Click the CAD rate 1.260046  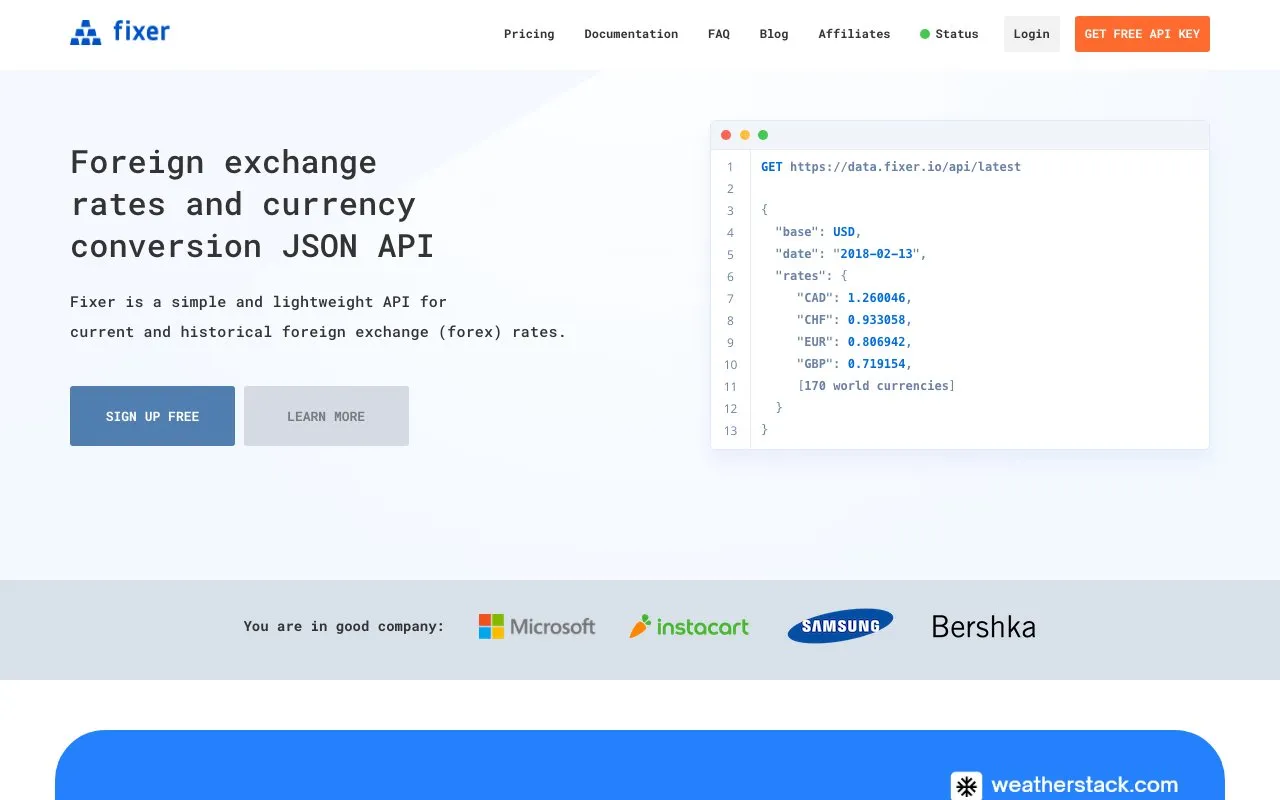point(876,298)
